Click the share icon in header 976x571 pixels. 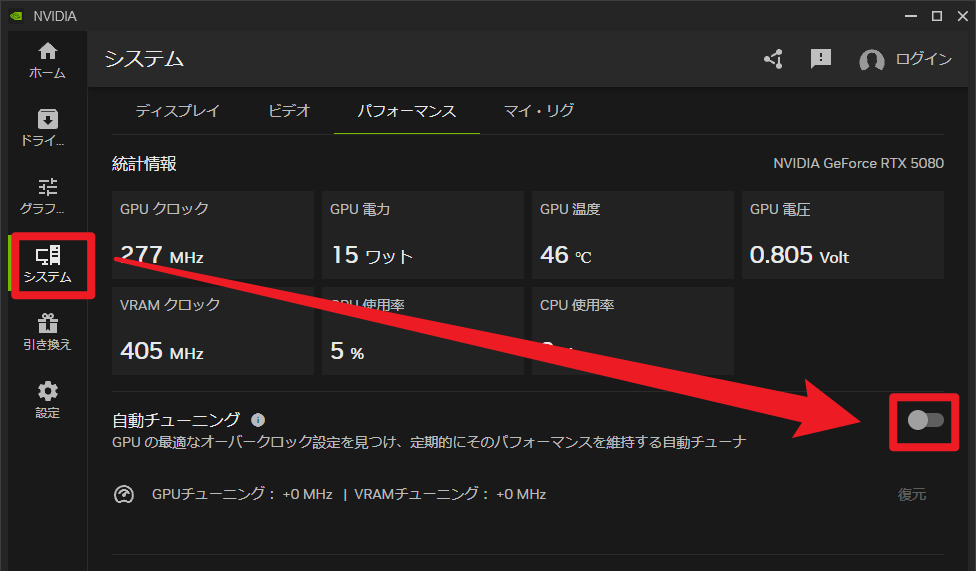[x=774, y=59]
